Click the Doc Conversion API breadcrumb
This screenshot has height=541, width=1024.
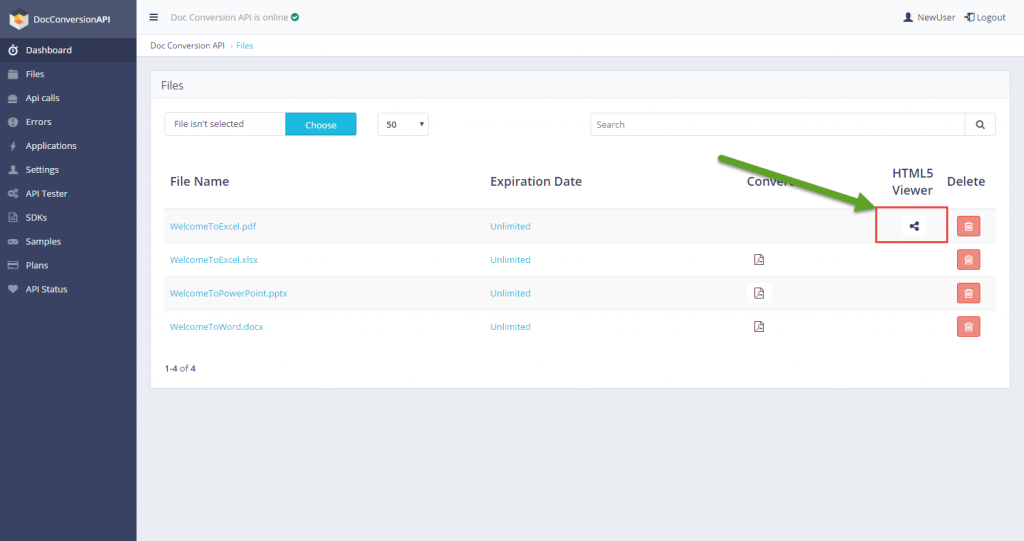point(187,46)
